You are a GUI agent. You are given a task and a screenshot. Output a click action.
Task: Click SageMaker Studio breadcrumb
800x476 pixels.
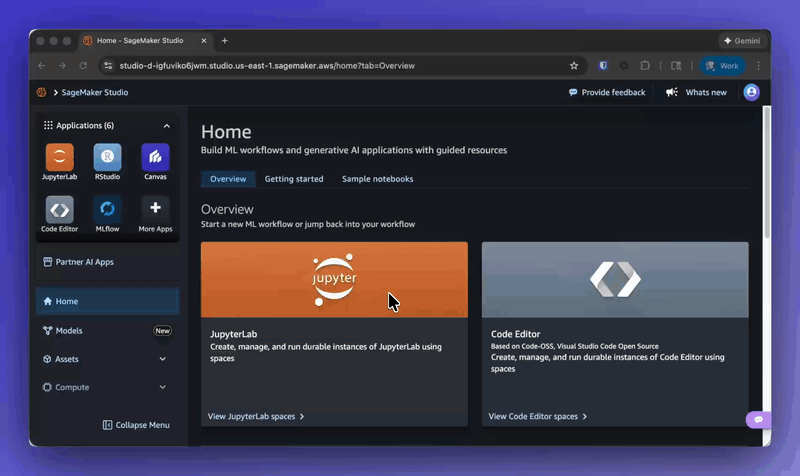[95, 92]
